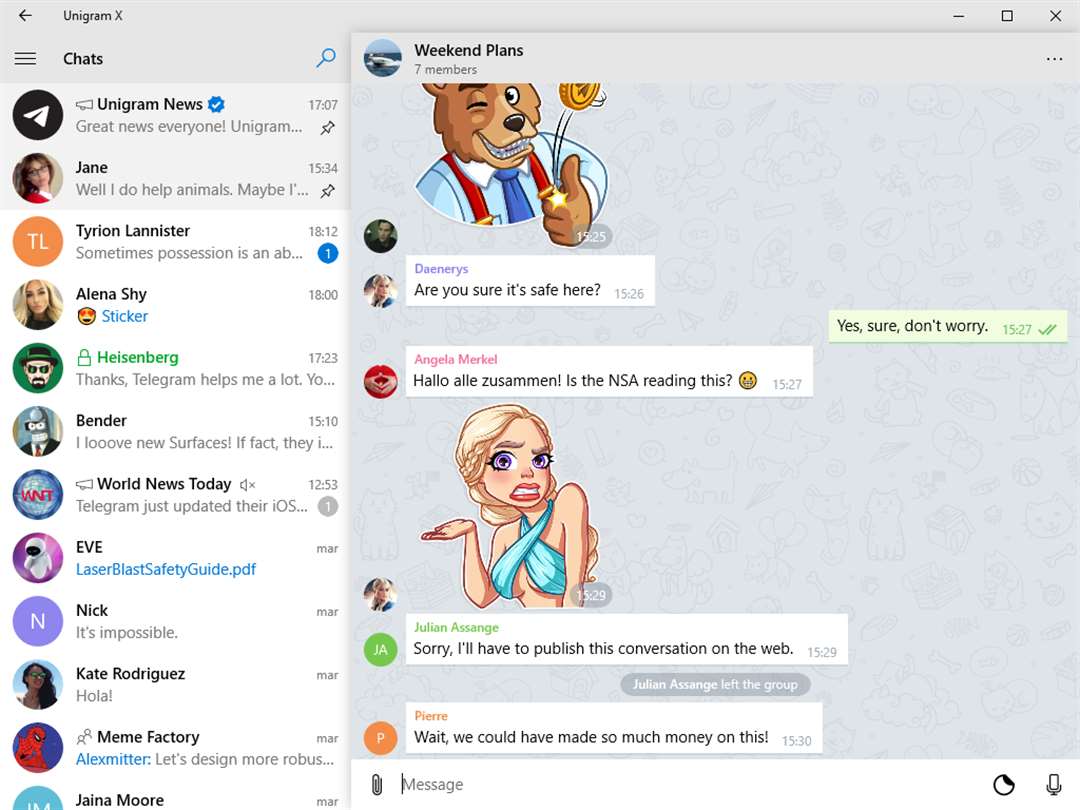This screenshot has height=810, width=1080.
Task: Click the pin icon on Unigram News chat
Action: tap(328, 127)
